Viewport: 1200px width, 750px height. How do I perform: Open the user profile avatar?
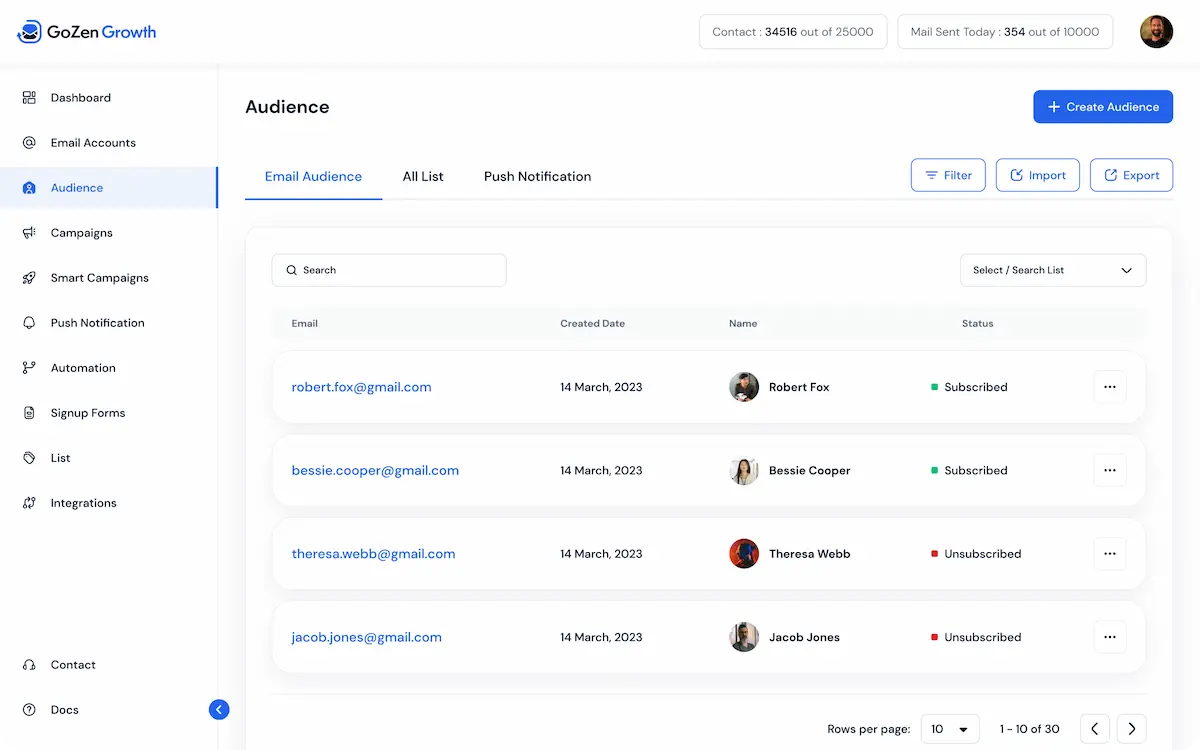pos(1156,32)
